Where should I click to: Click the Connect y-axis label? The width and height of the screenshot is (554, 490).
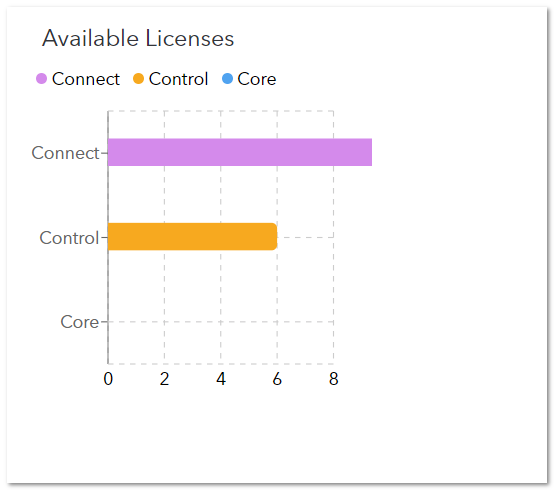(65, 153)
